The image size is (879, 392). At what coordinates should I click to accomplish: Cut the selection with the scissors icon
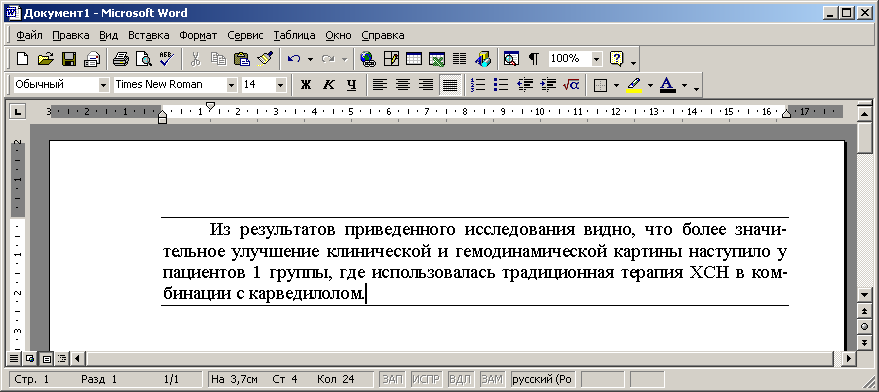point(196,58)
